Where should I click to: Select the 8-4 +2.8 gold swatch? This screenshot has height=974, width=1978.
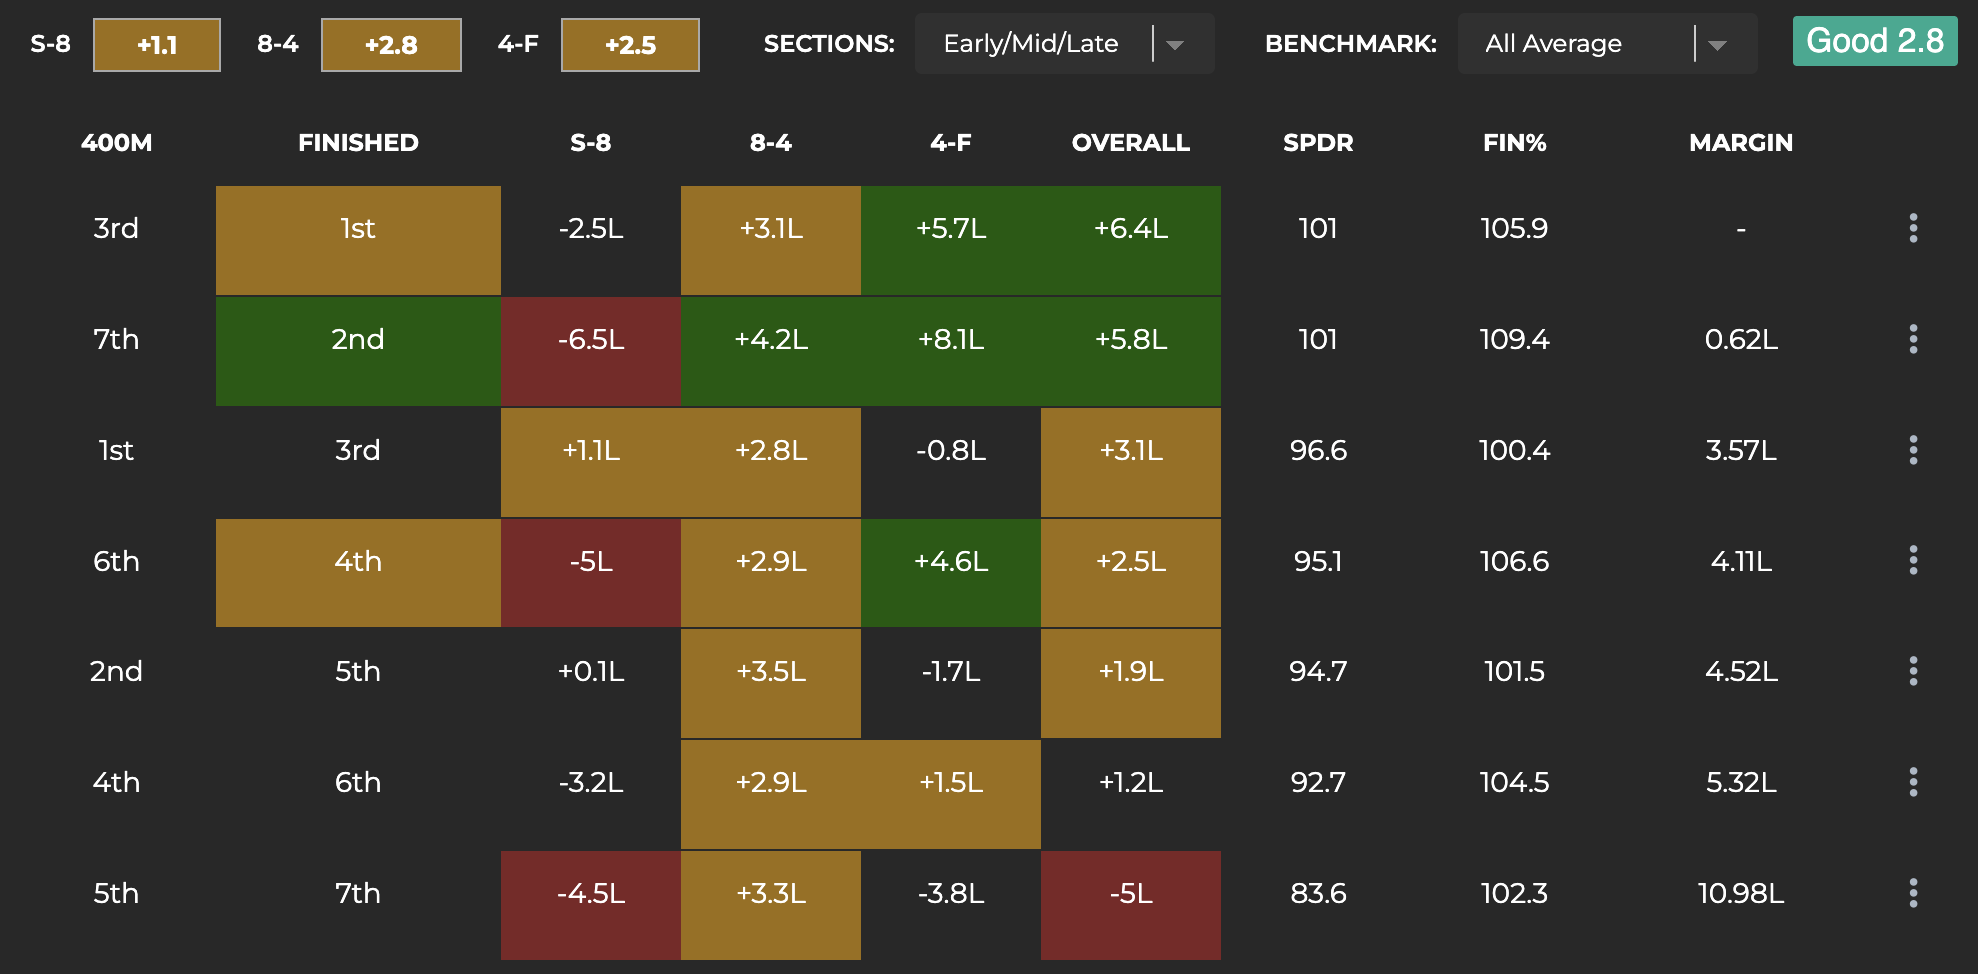point(391,45)
